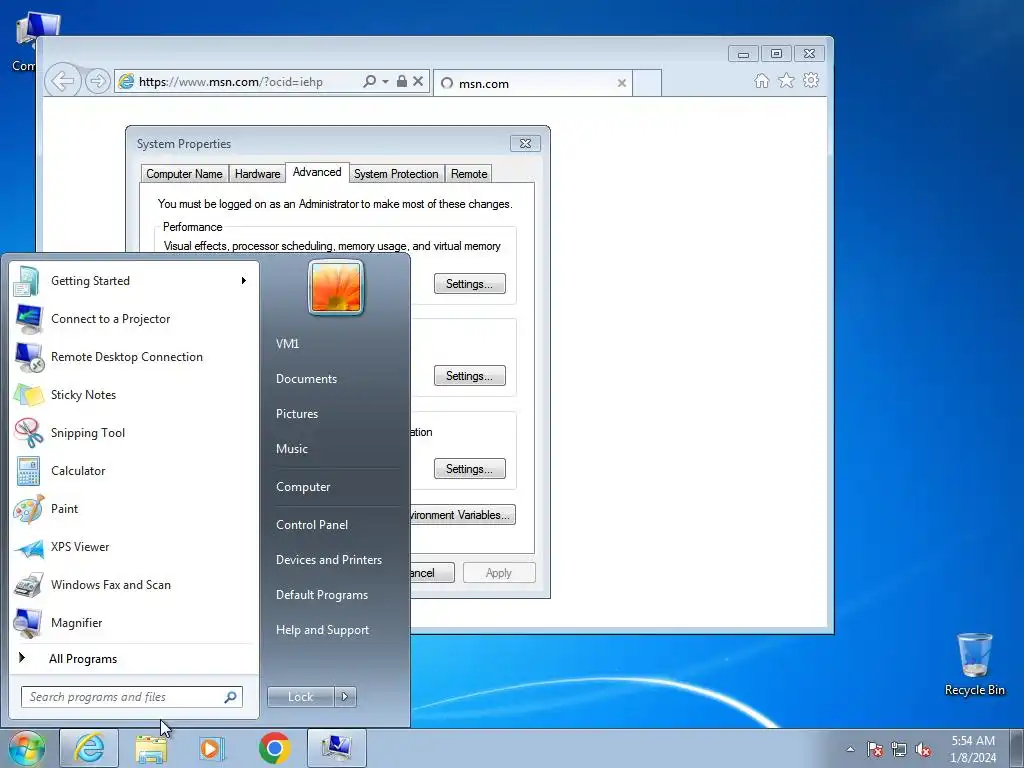Open Performance Settings button
The image size is (1024, 768).
(470, 284)
